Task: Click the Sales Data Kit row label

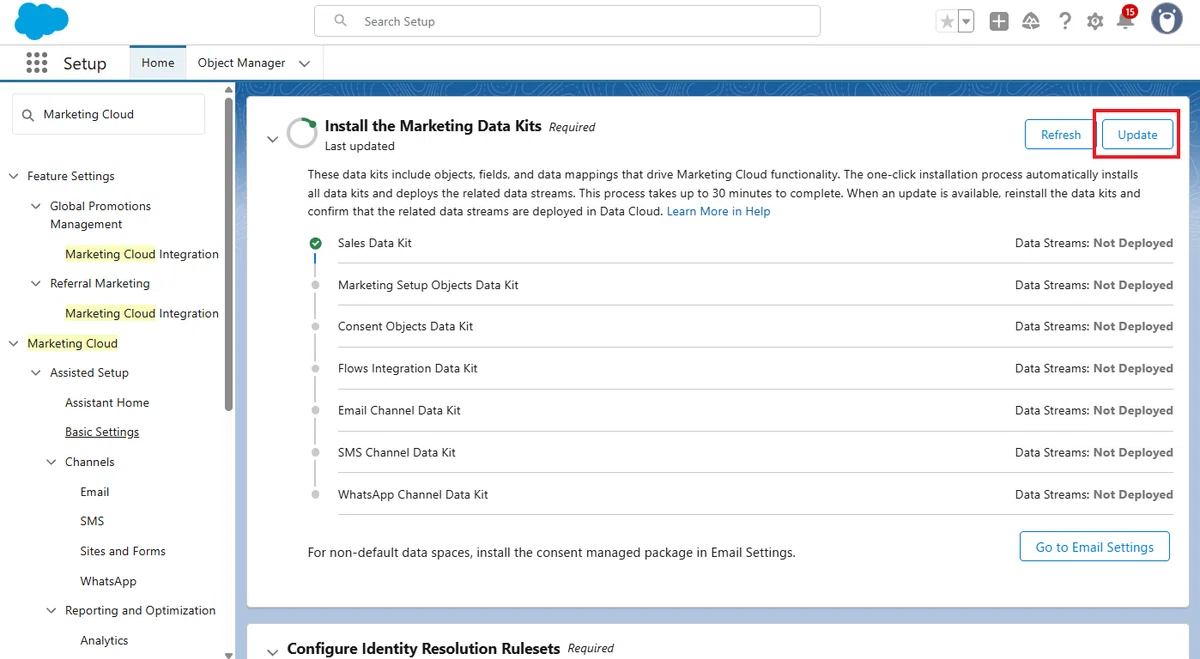Action: point(375,243)
